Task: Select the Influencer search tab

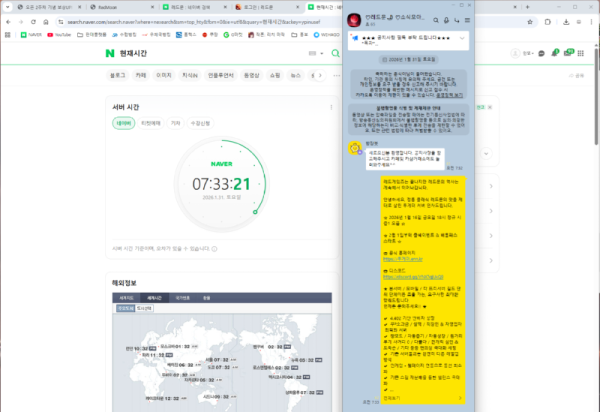Action: (221, 75)
